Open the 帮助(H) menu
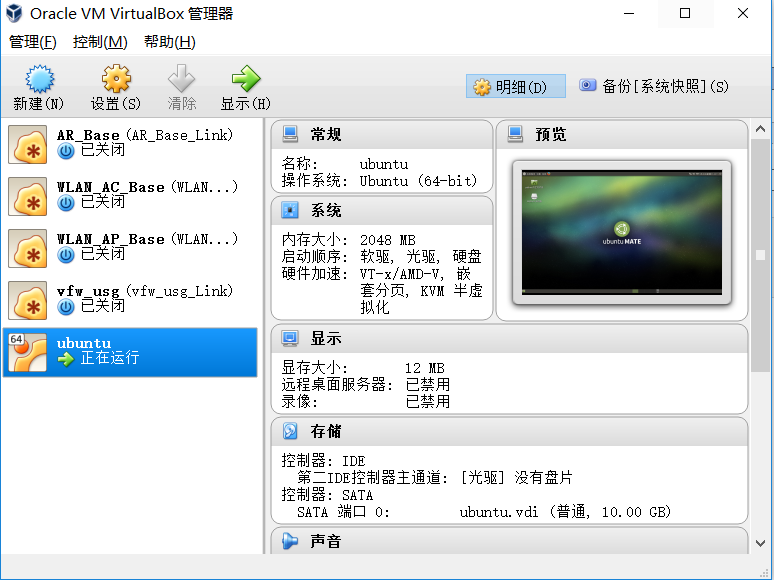This screenshot has height=580, width=774. [170, 42]
